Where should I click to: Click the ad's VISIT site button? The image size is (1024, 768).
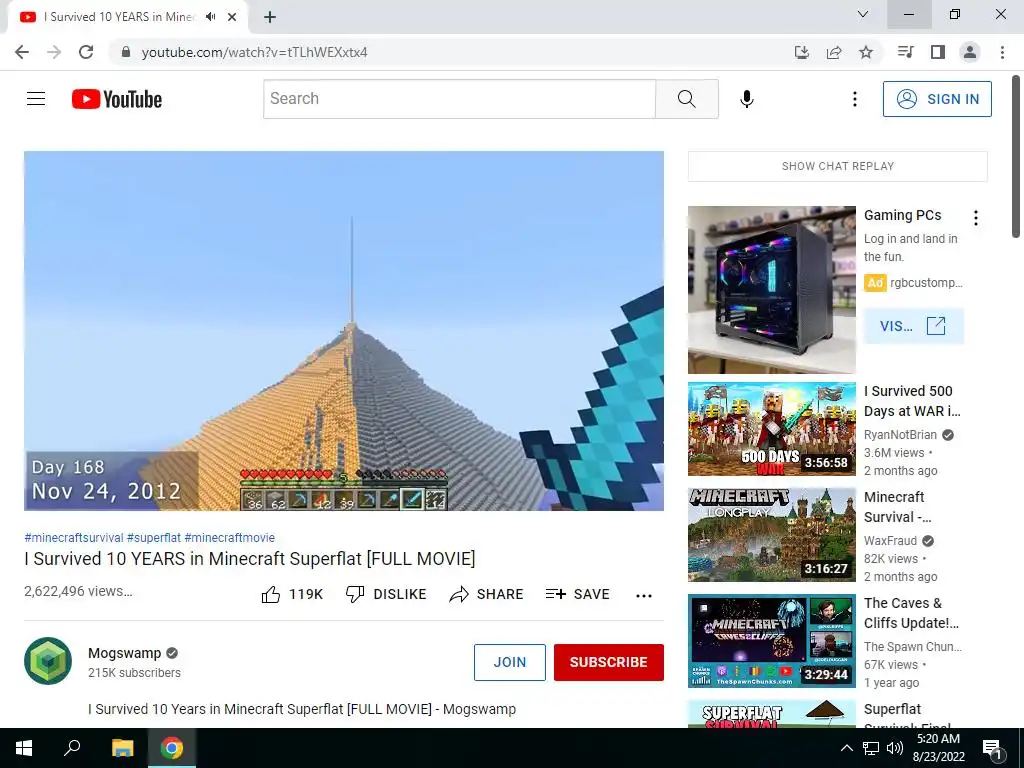click(913, 326)
